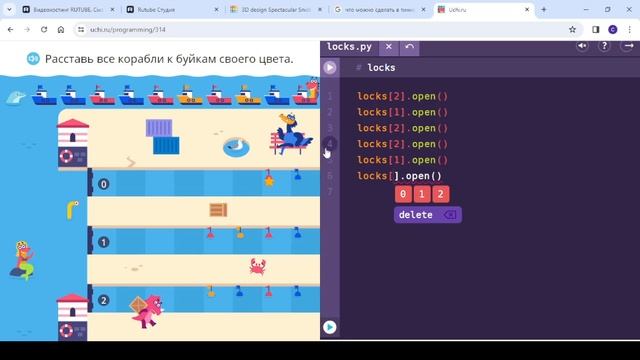Bookmark this page with the star
The image size is (640, 360).
pyautogui.click(x=572, y=29)
